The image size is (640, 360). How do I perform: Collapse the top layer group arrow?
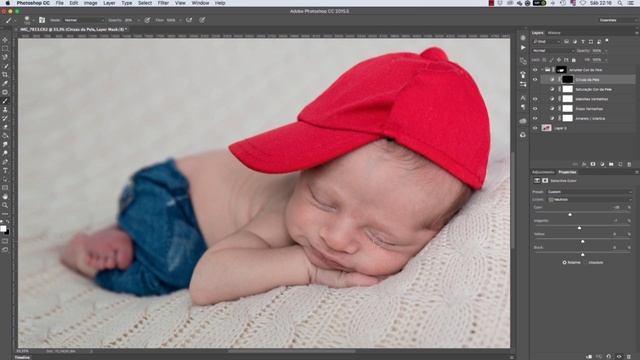(x=542, y=70)
